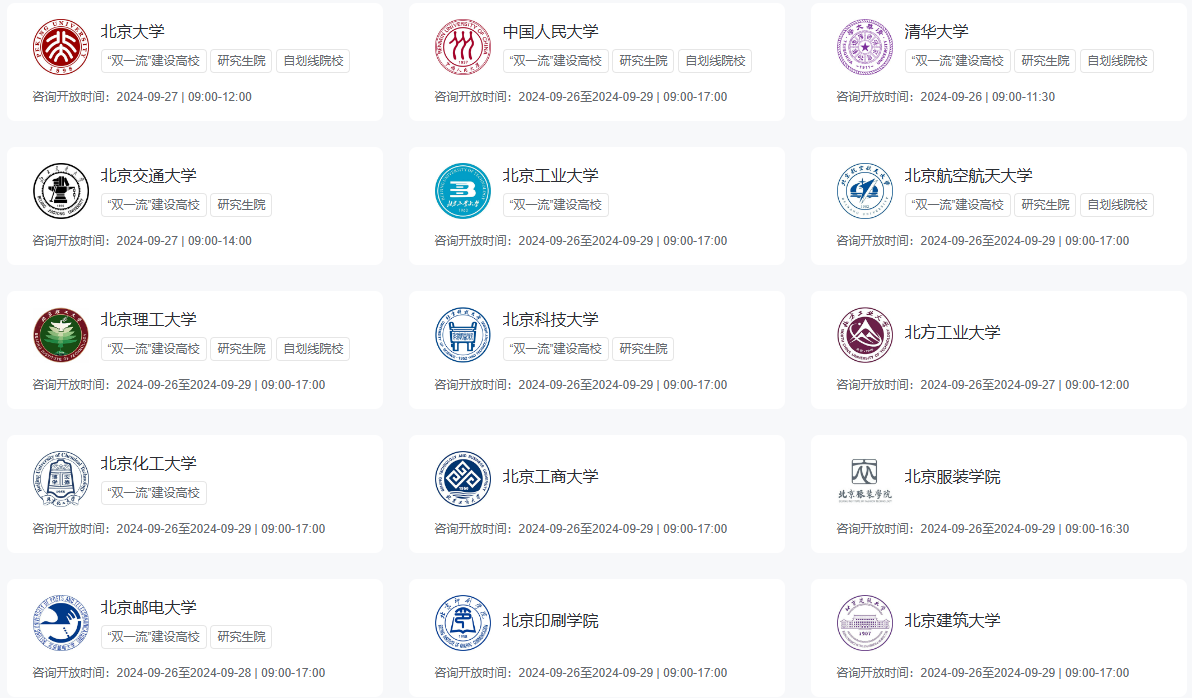Click 清华大学's “双一流”建设高校 tag
1192x698 pixels.
coord(958,61)
